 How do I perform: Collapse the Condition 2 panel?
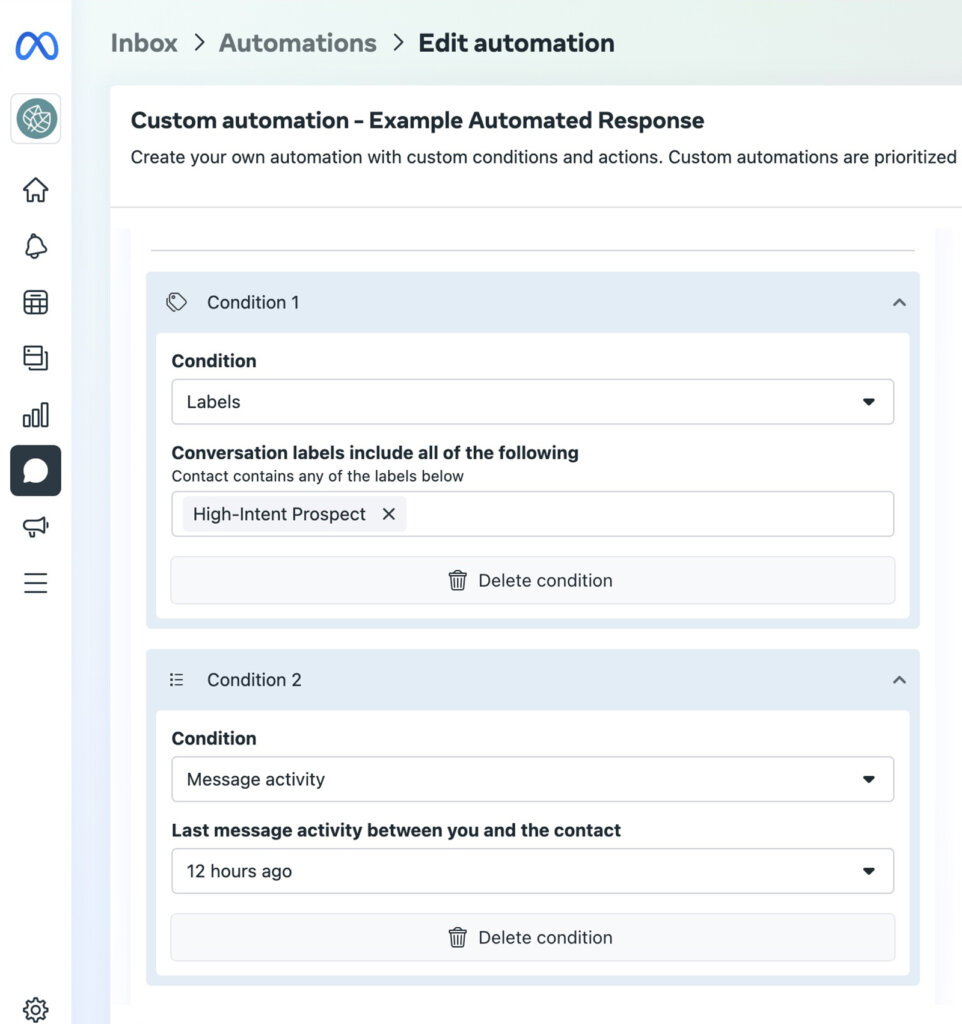(x=898, y=679)
